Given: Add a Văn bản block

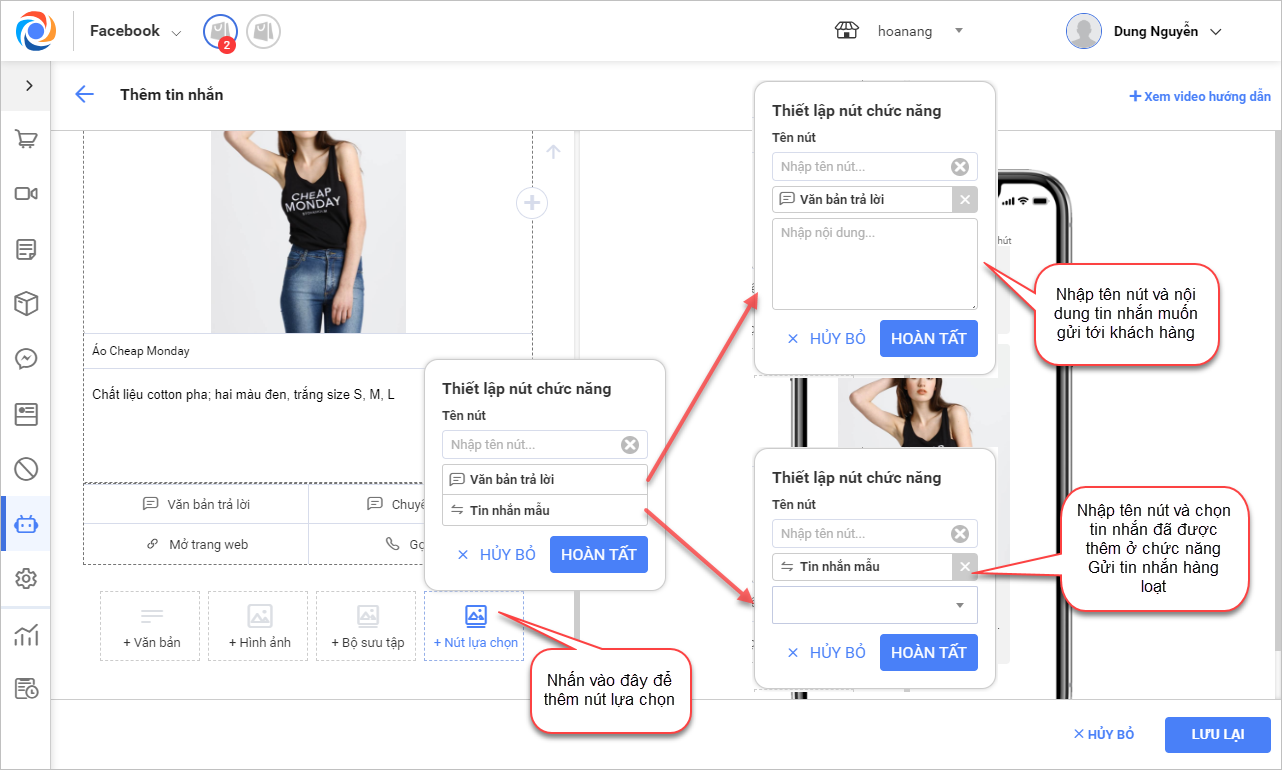Looking at the screenshot, I should (150, 626).
